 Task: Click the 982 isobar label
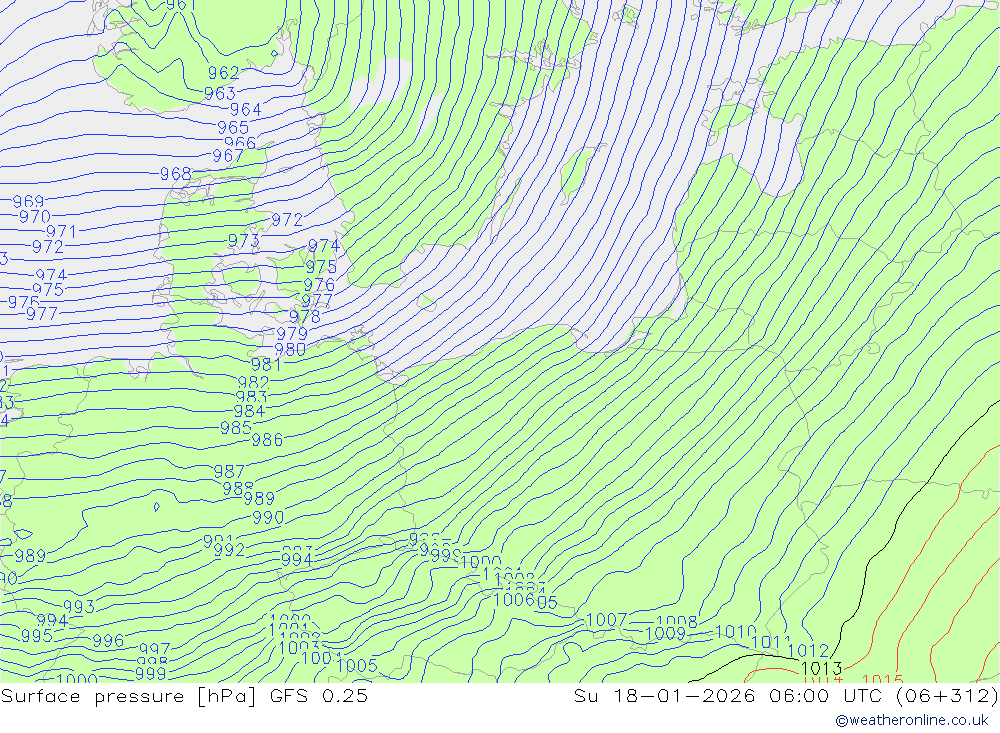coord(253,383)
